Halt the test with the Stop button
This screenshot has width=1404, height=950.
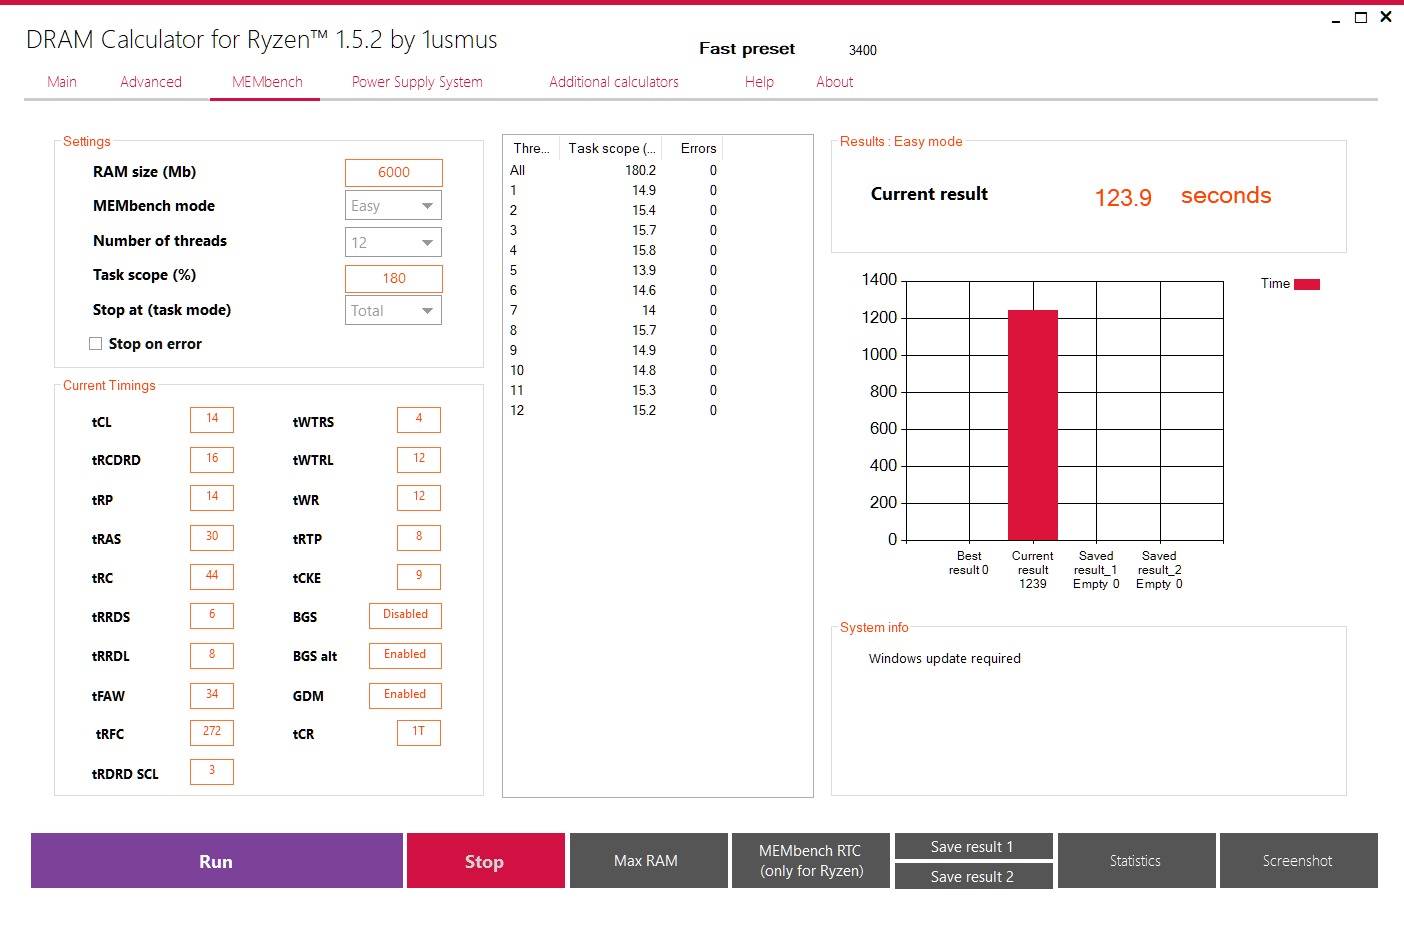click(486, 861)
